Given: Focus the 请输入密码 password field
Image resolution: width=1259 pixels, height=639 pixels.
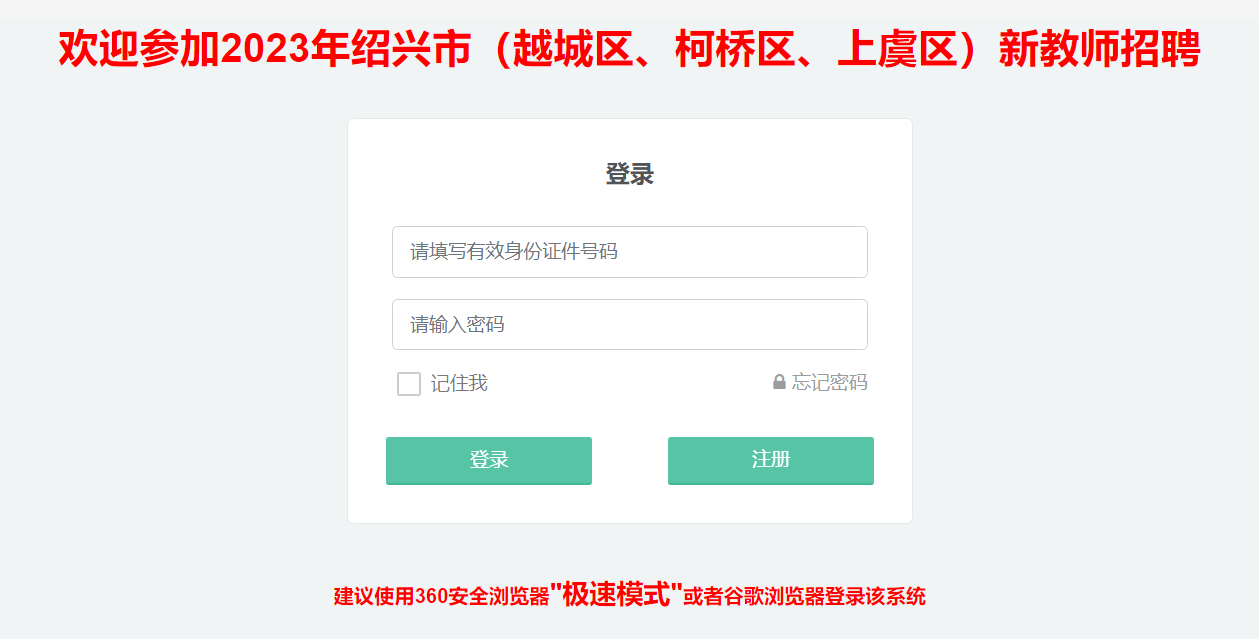Looking at the screenshot, I should point(629,325).
